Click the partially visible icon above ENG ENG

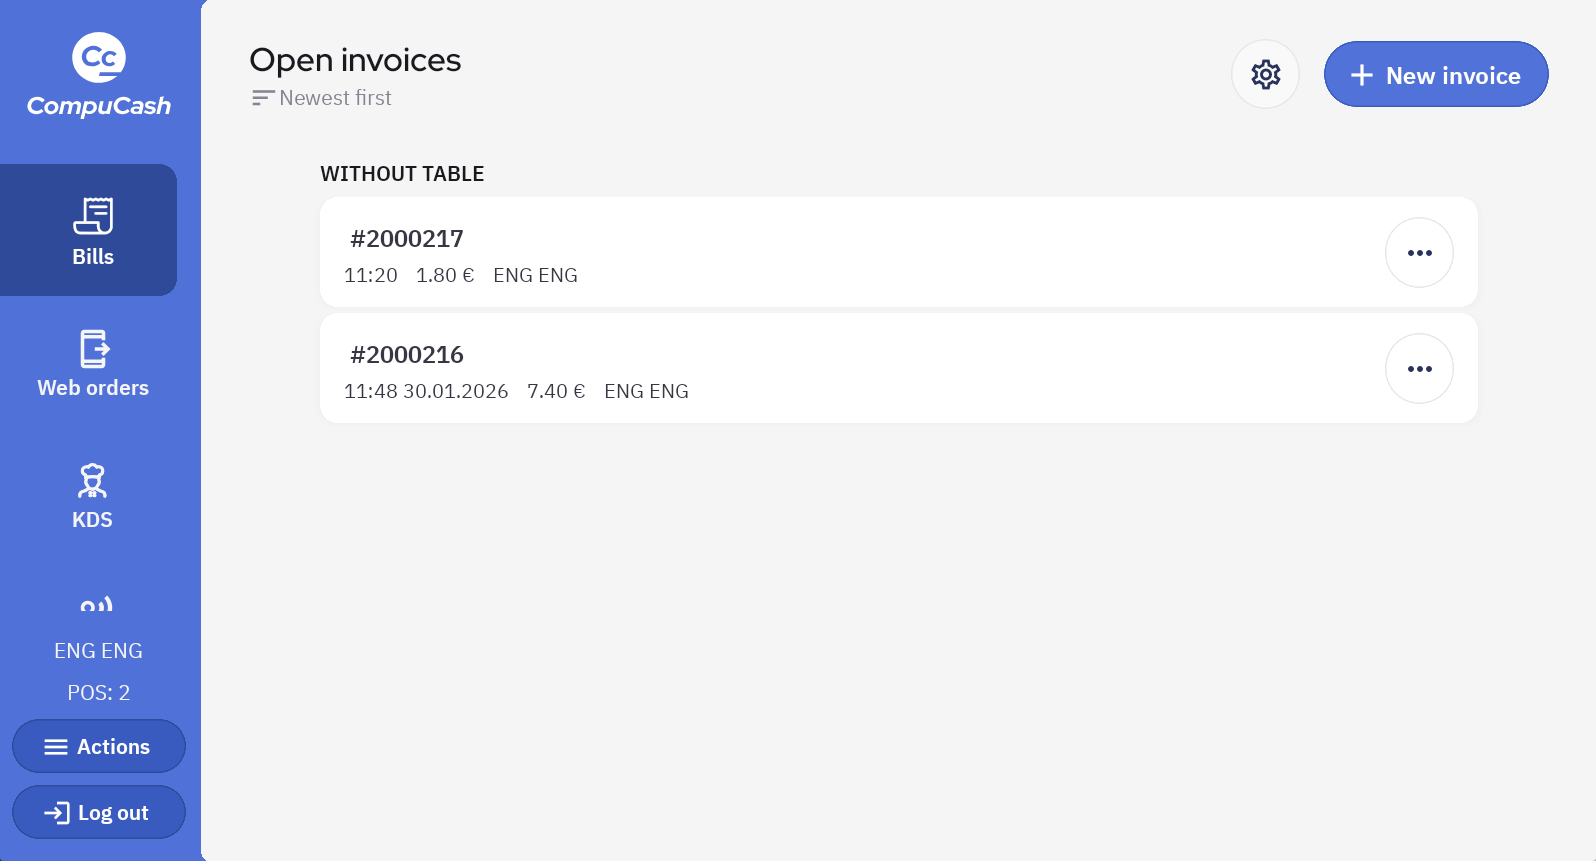[96, 605]
